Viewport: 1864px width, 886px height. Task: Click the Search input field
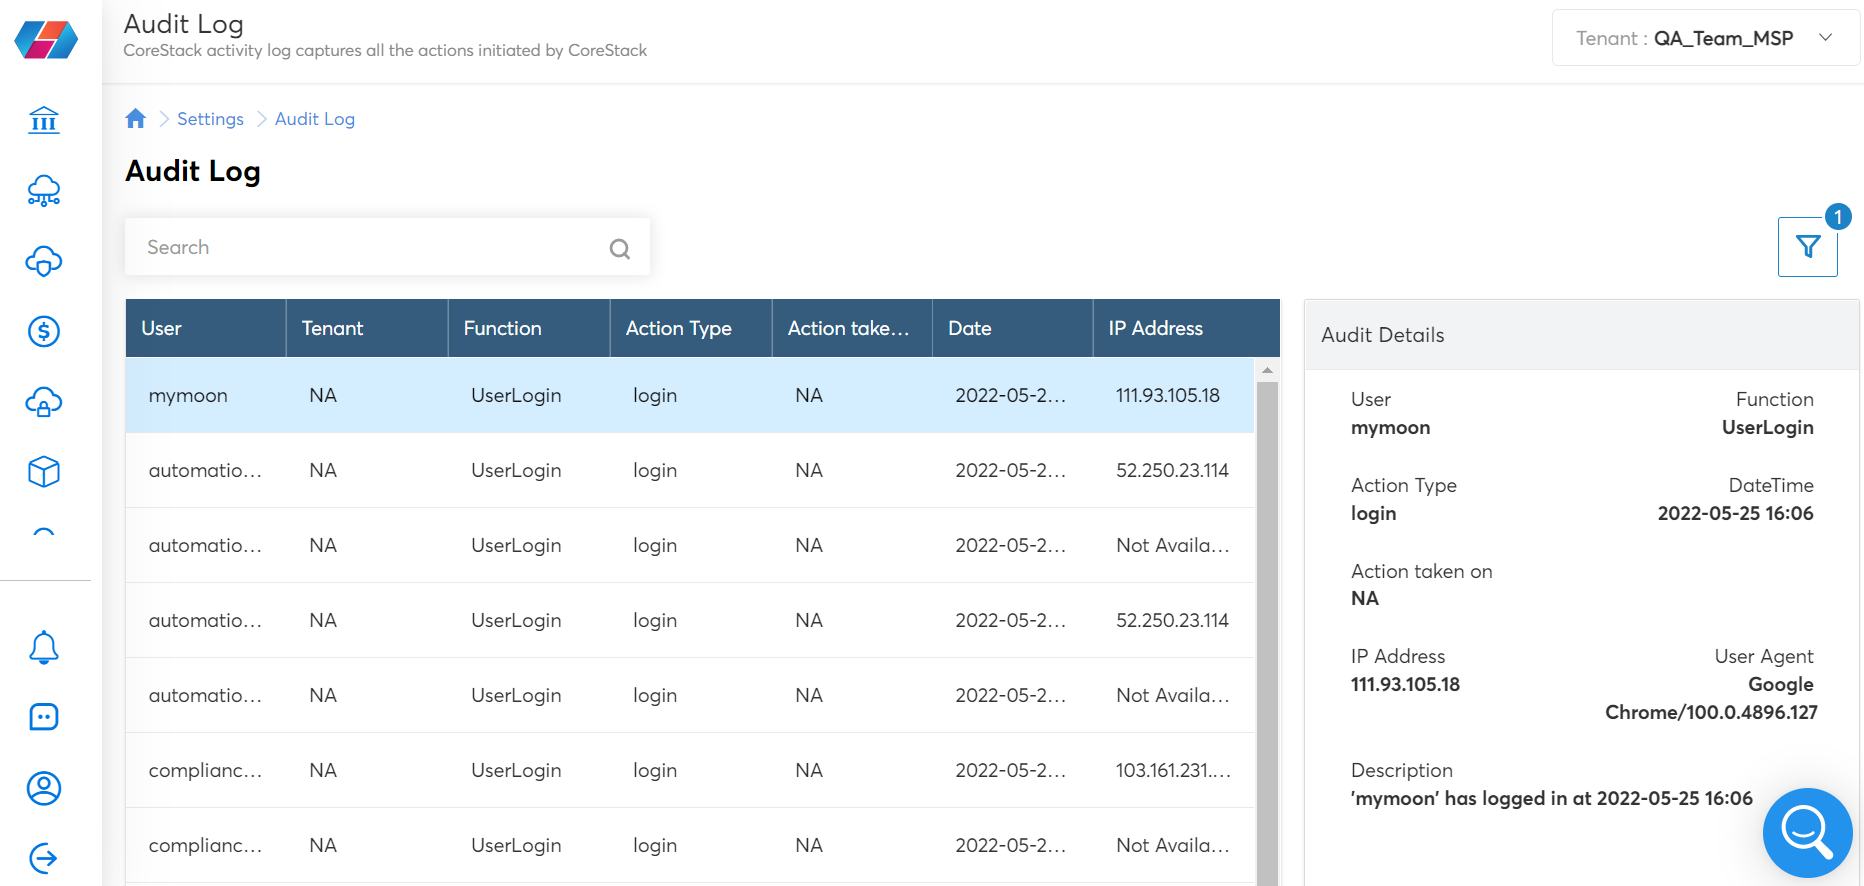pos(387,247)
